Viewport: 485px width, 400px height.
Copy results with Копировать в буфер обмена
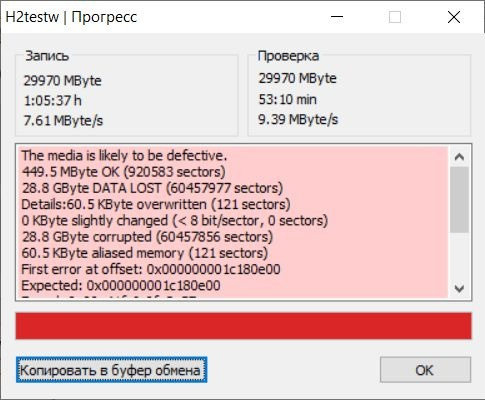click(x=111, y=370)
